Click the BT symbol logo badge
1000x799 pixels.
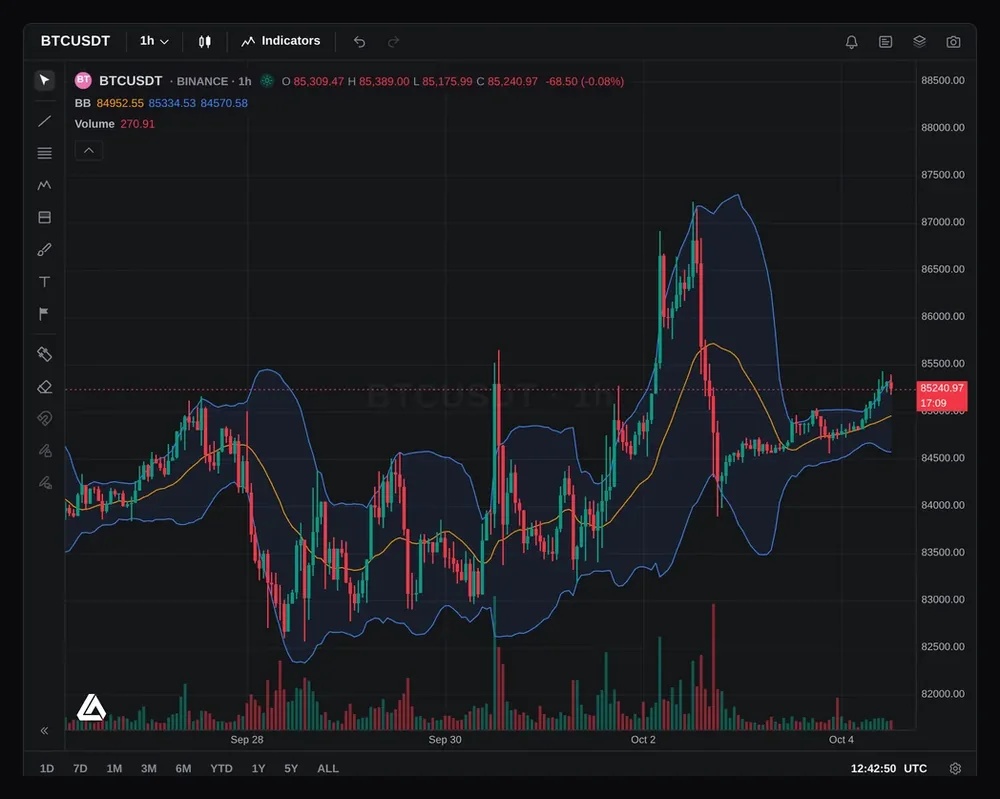pyautogui.click(x=83, y=80)
